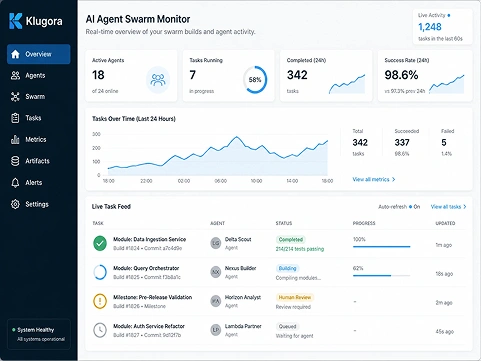Image resolution: width=481 pixels, height=361 pixels.
Task: Click the 100% progress bar
Action: [x=381, y=247]
